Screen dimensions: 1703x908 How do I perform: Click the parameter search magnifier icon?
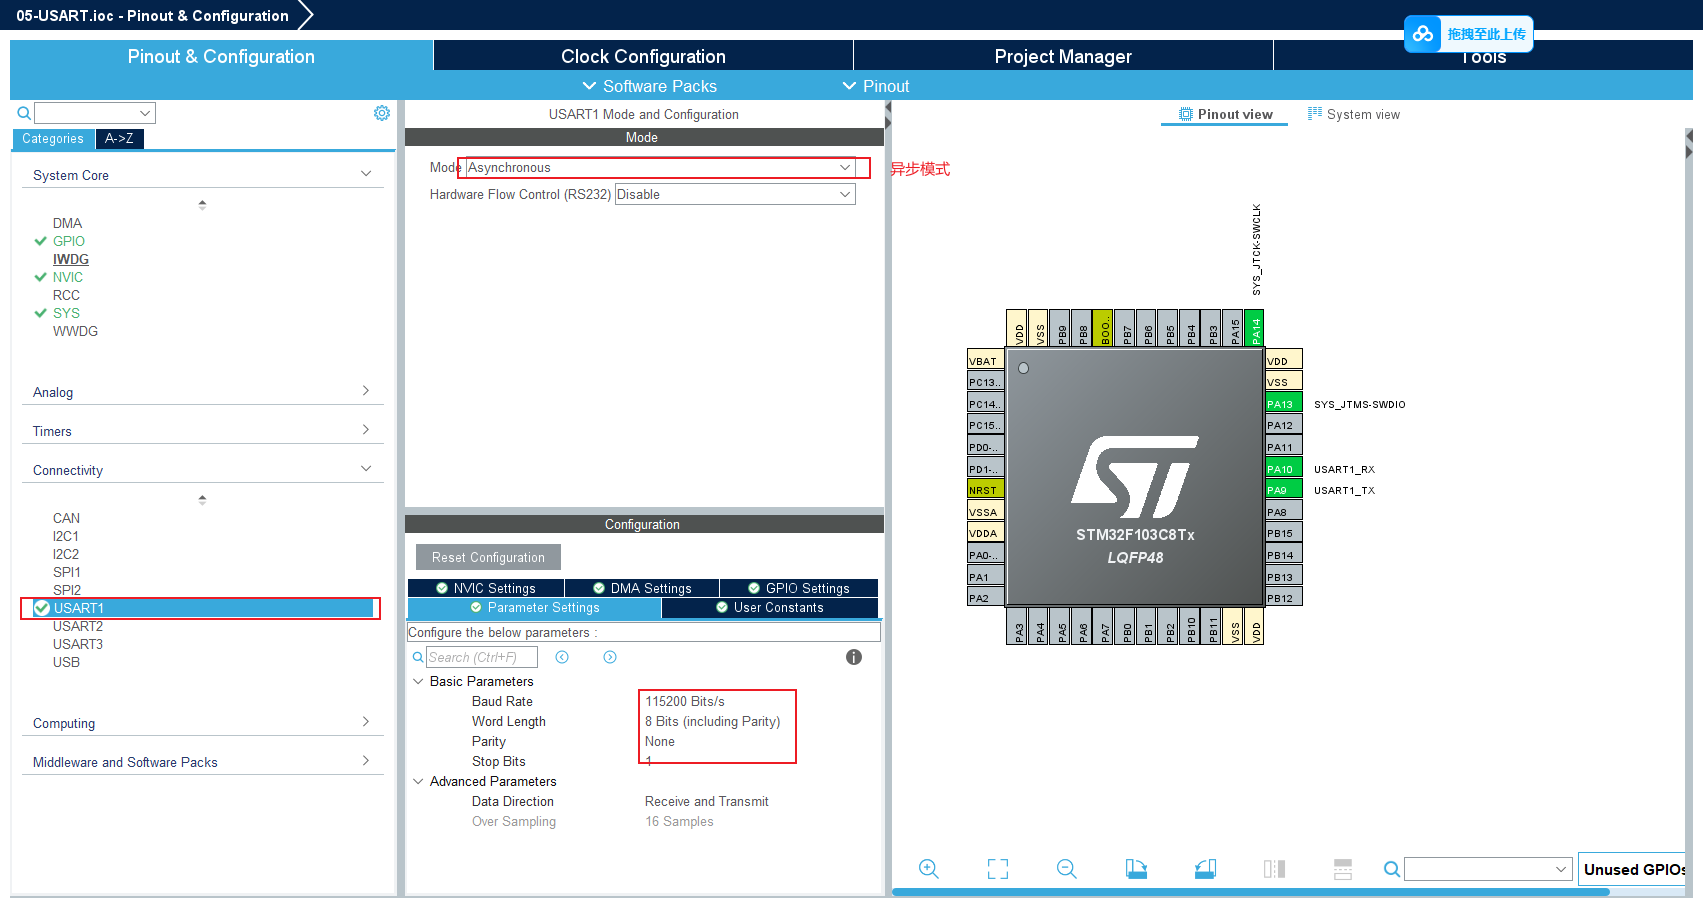coord(418,657)
